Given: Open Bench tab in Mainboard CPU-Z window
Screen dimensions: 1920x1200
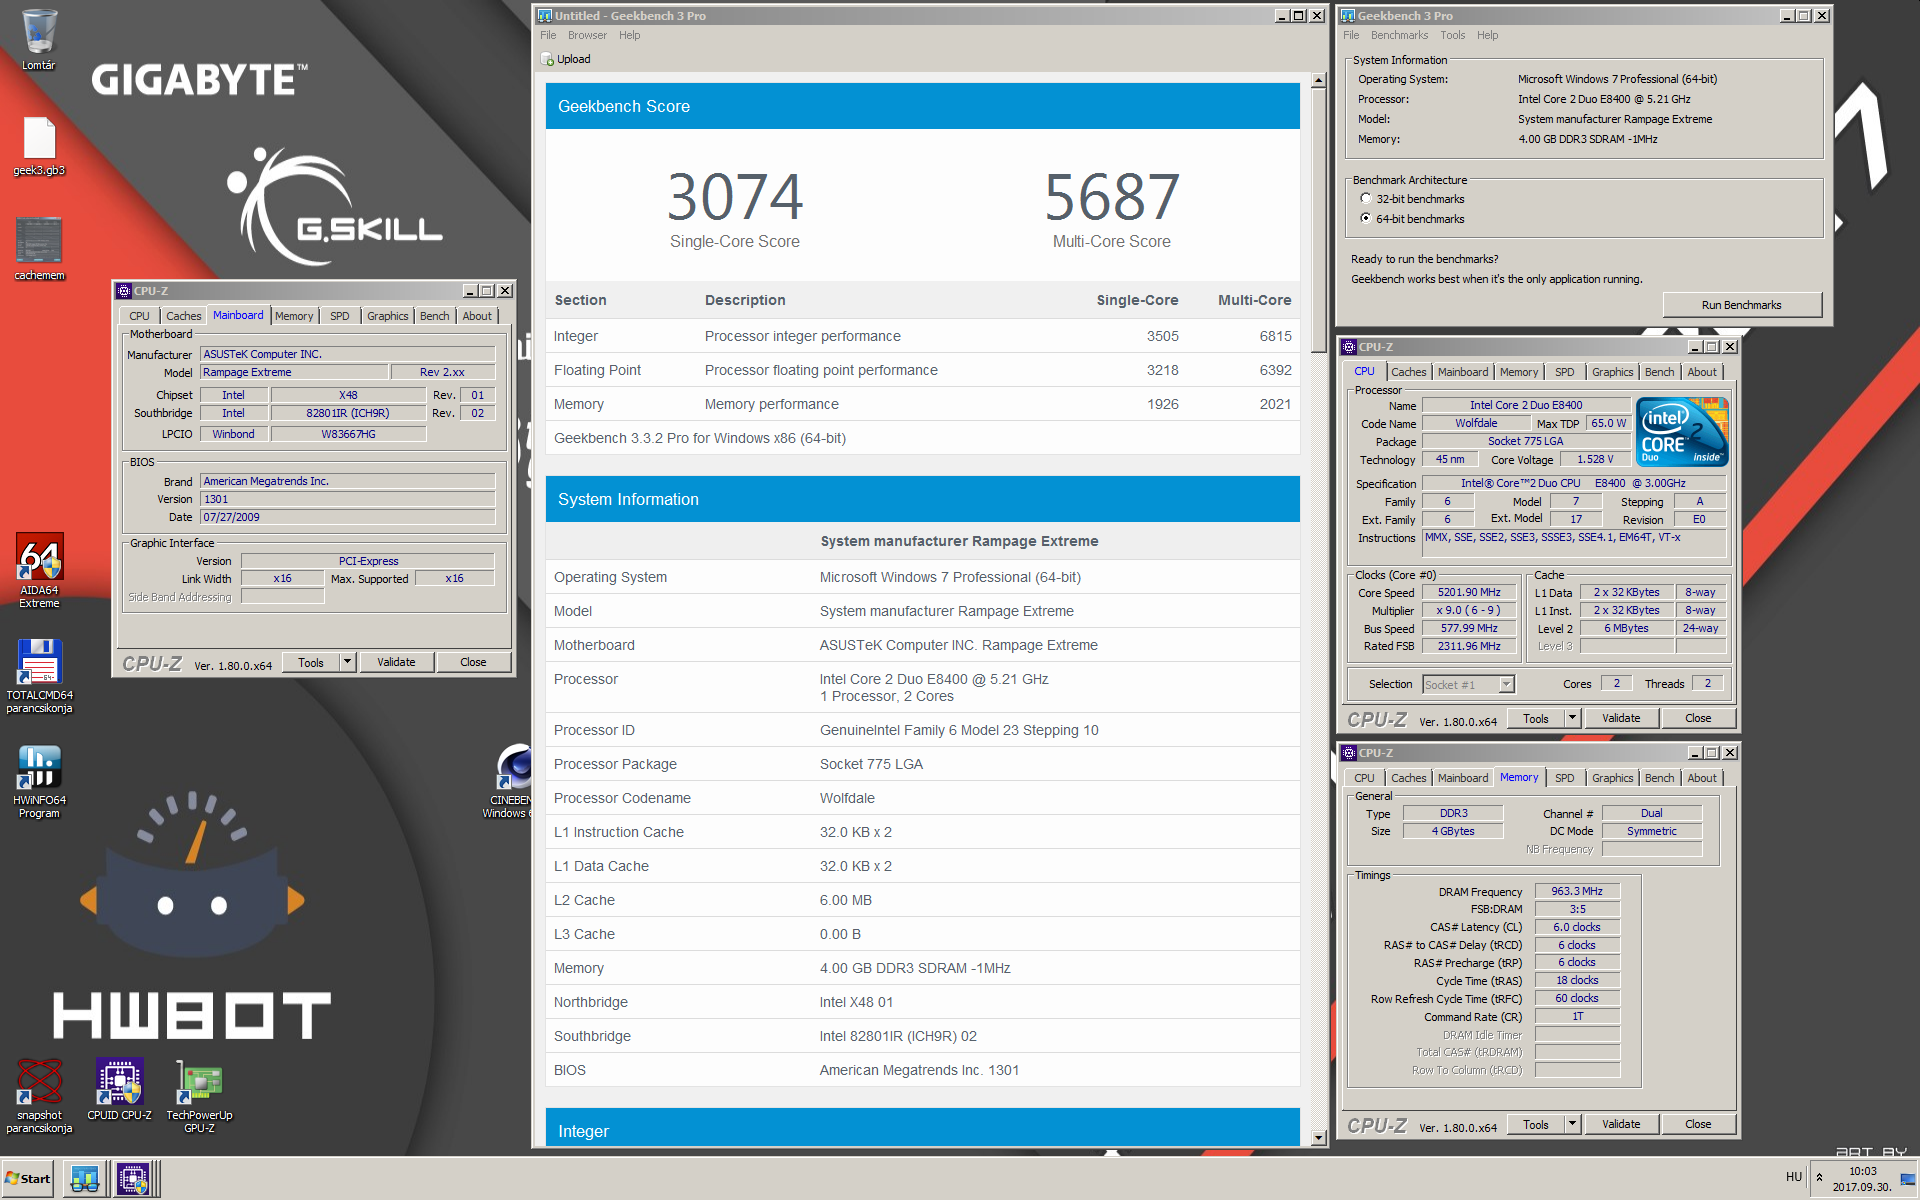Looking at the screenshot, I should (x=434, y=316).
